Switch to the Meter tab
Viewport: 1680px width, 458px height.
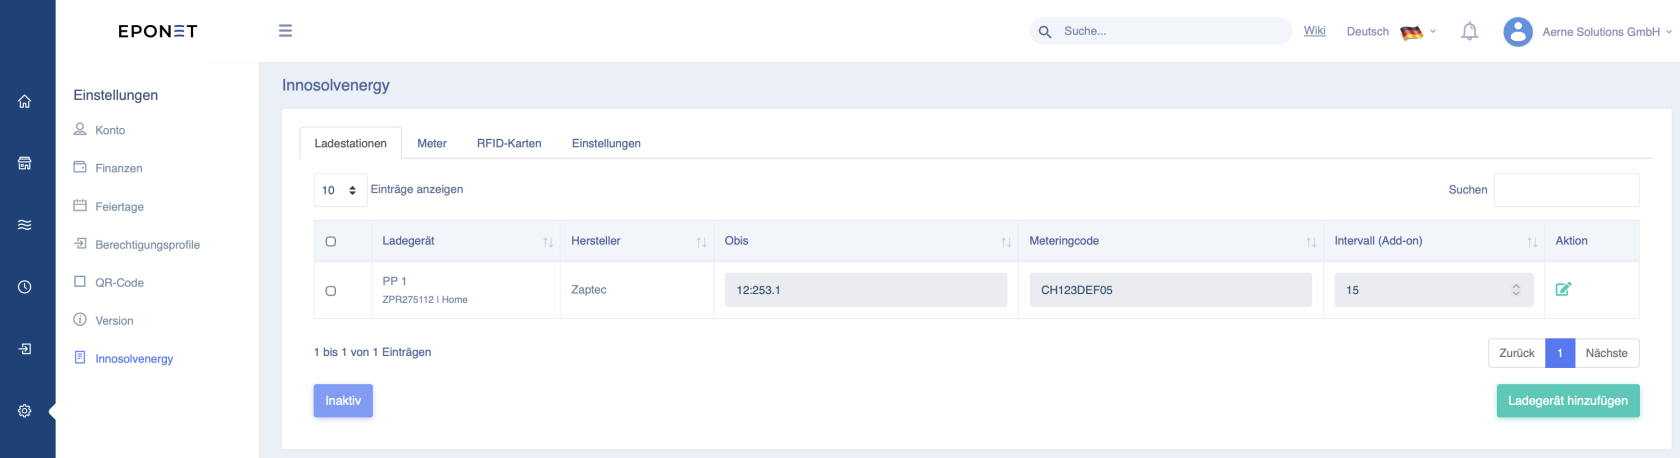coord(432,143)
